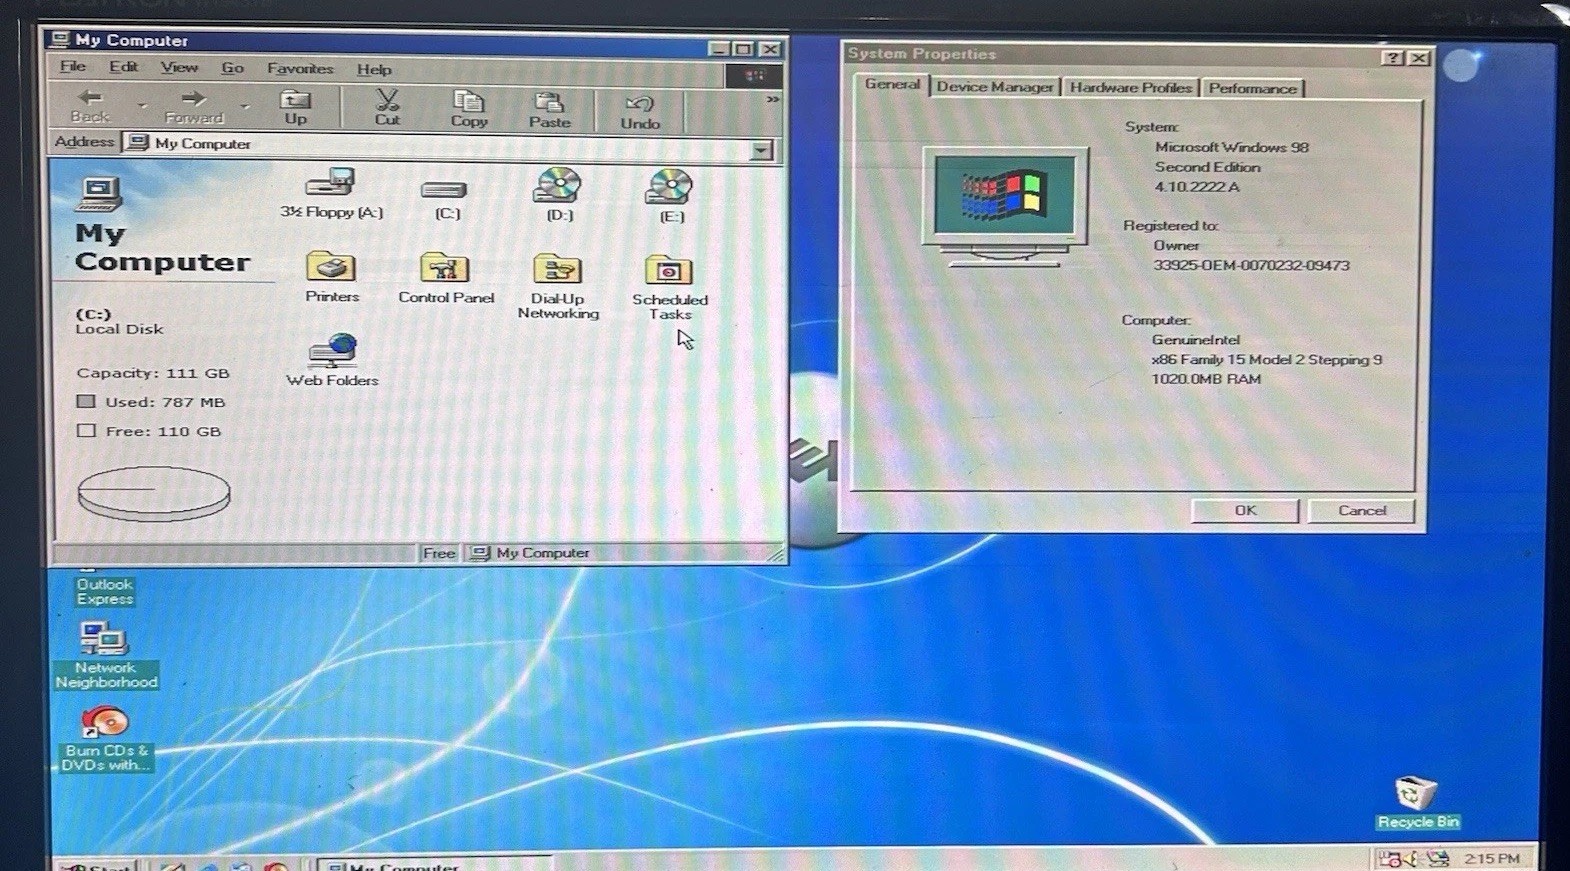Viewport: 1570px width, 871px height.
Task: Click the 'Second Edition' text
Action: (1207, 167)
